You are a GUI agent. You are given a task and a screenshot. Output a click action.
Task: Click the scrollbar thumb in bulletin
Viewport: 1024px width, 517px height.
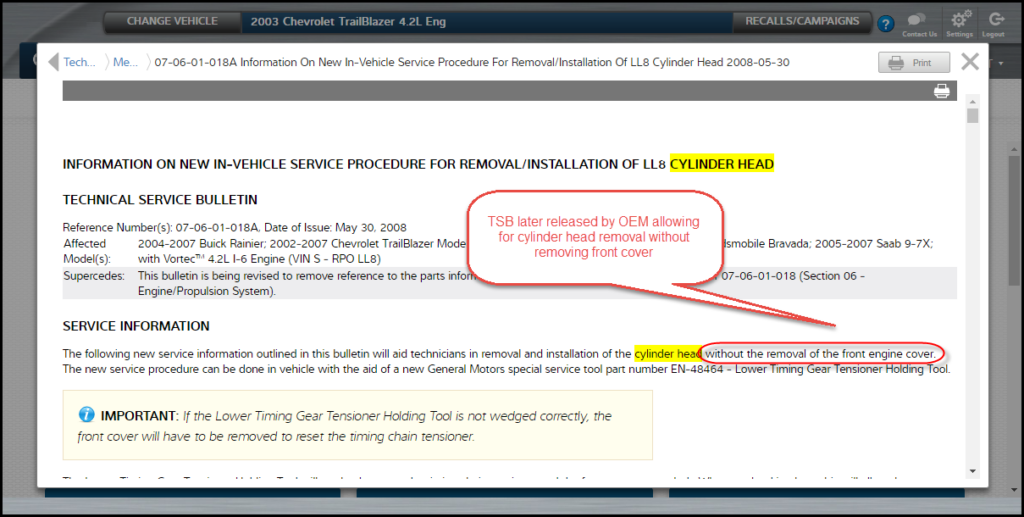coord(973,114)
